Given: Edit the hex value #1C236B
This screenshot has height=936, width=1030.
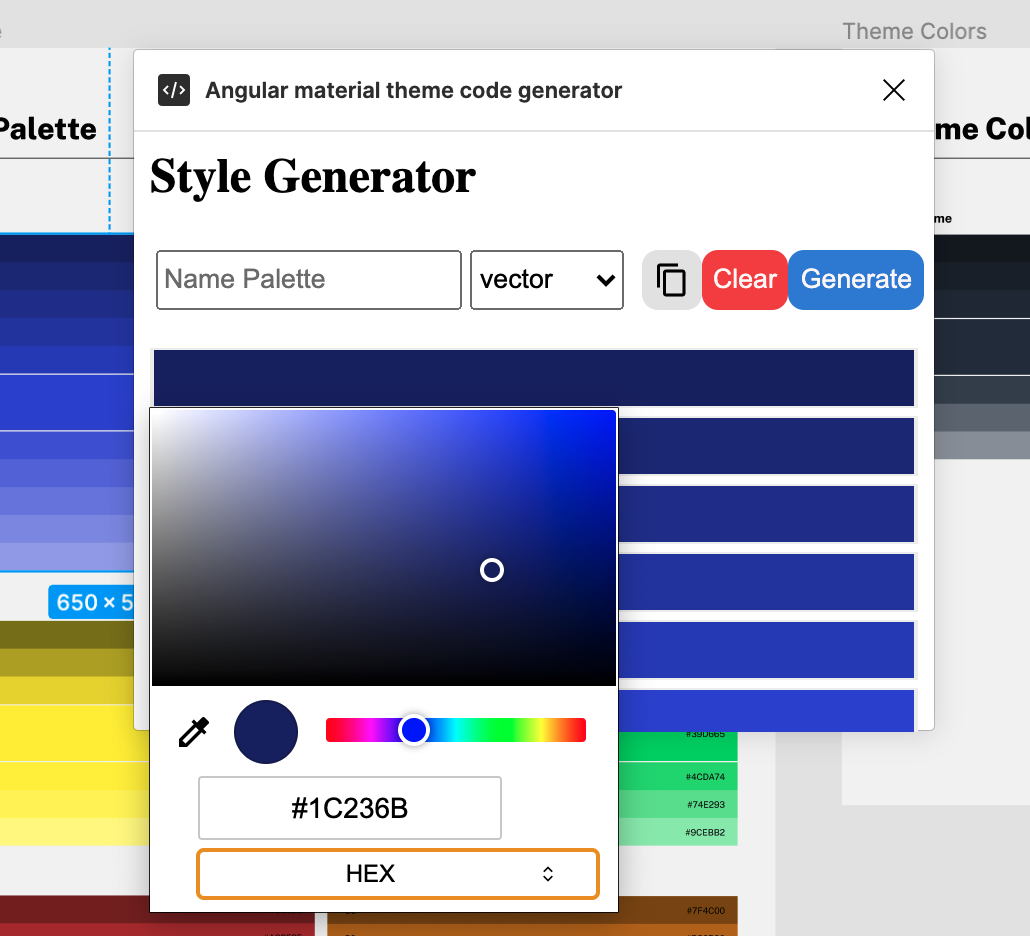Looking at the screenshot, I should tap(349, 808).
